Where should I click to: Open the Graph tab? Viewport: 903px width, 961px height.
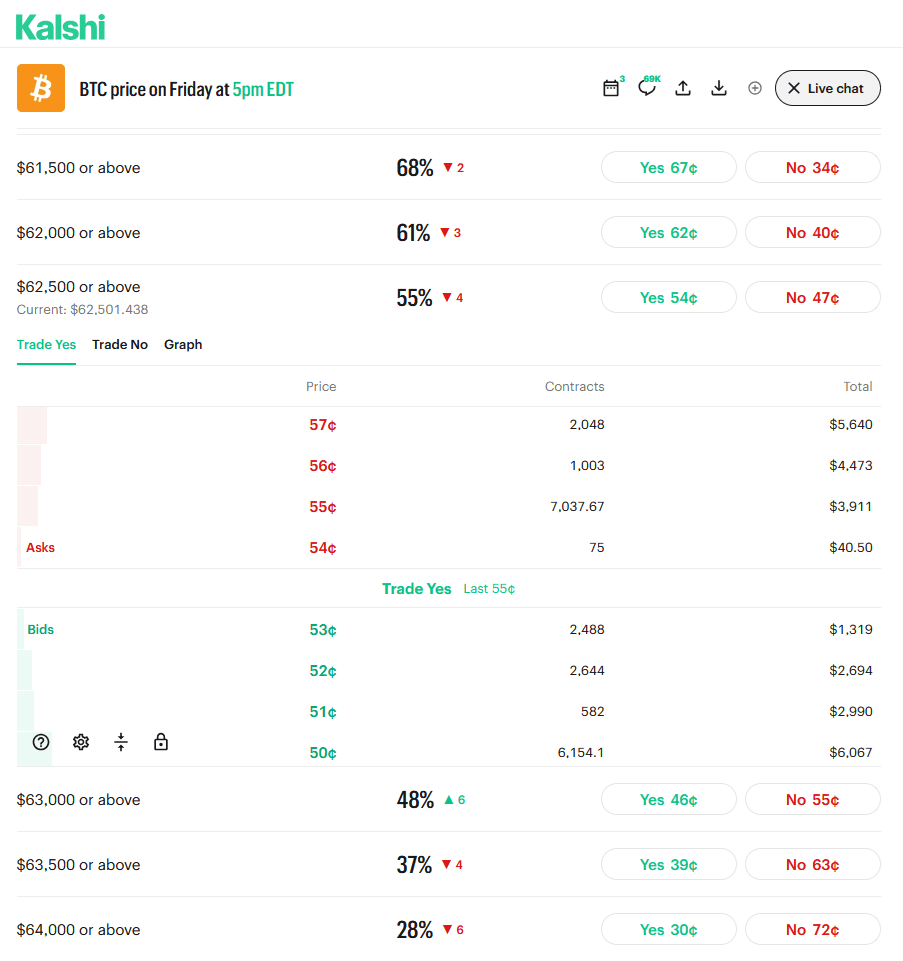183,344
